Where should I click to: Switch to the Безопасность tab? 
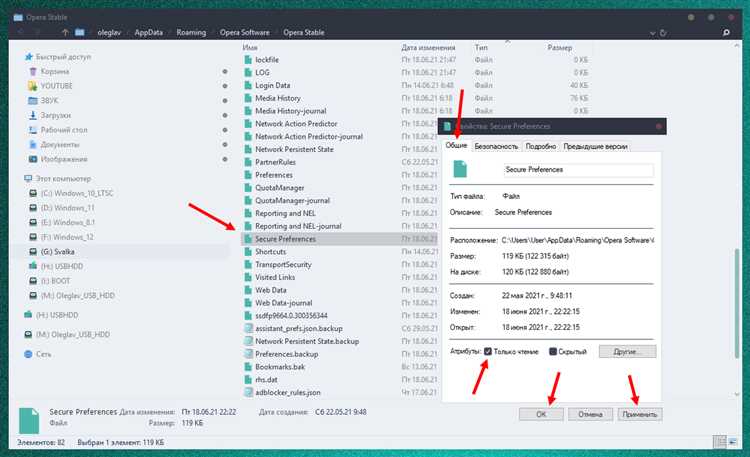coord(496,146)
